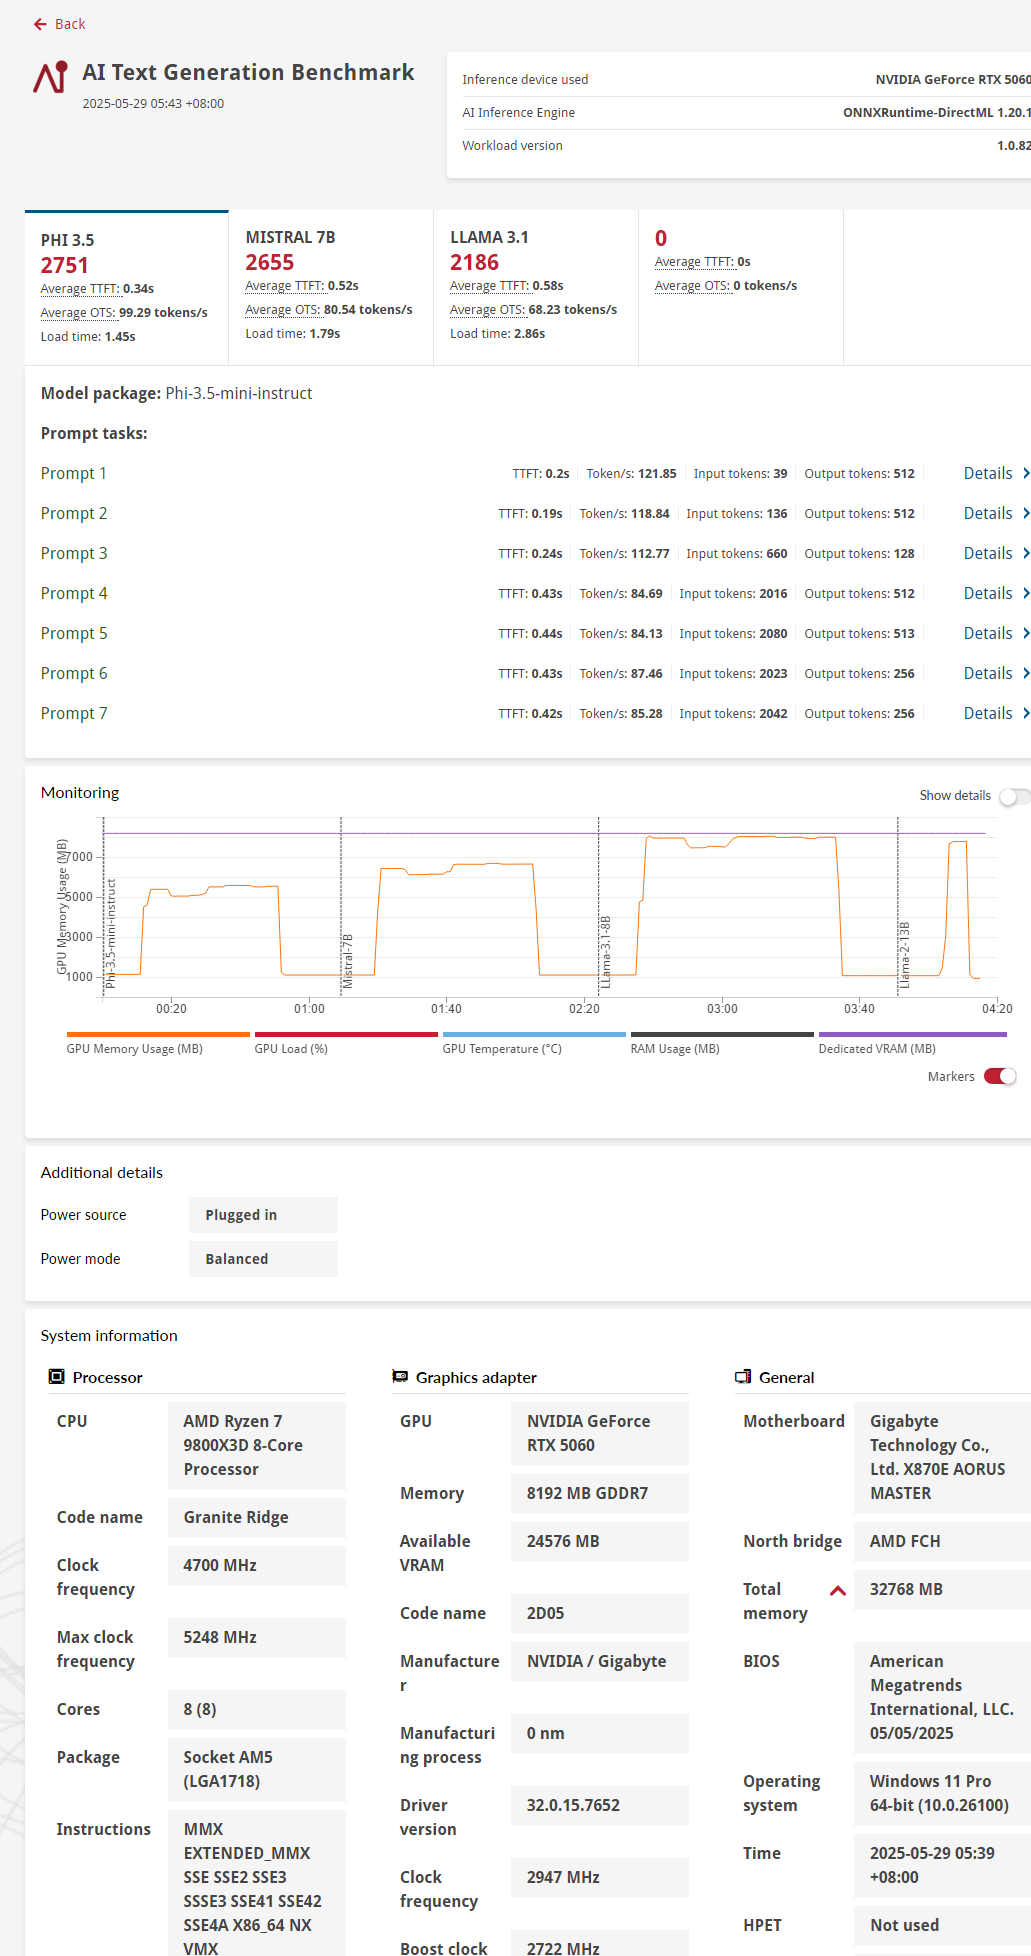The height and width of the screenshot is (1956, 1031).
Task: Switch to the LLAMA 3.1 tab
Action: coord(536,288)
